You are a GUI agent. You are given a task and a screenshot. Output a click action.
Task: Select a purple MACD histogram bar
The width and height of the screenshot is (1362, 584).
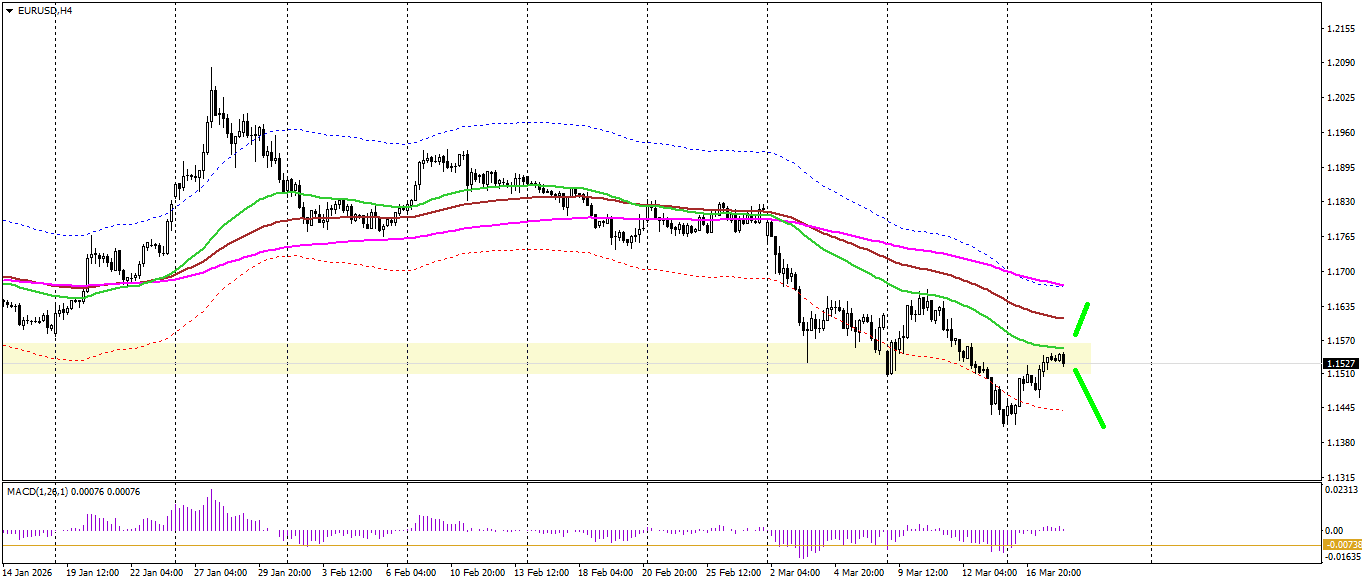tap(211, 510)
